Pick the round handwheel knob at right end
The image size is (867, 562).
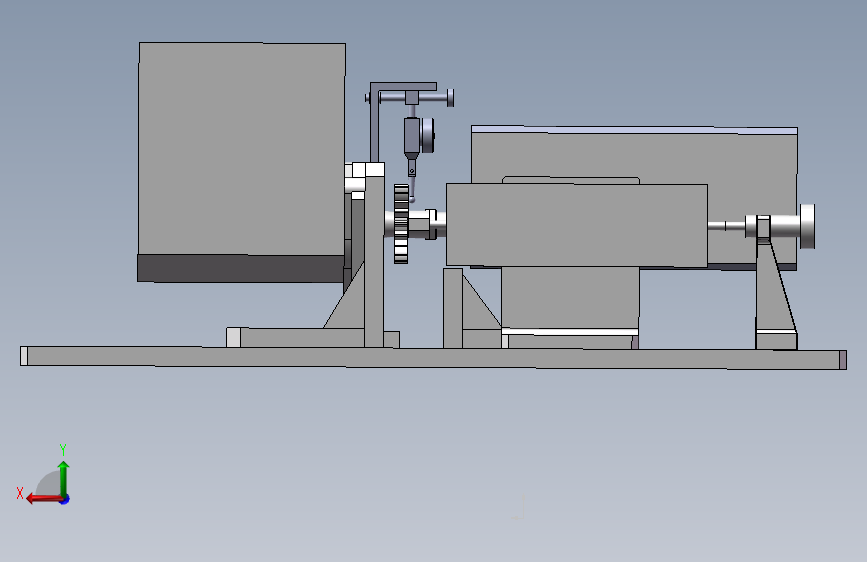(807, 226)
